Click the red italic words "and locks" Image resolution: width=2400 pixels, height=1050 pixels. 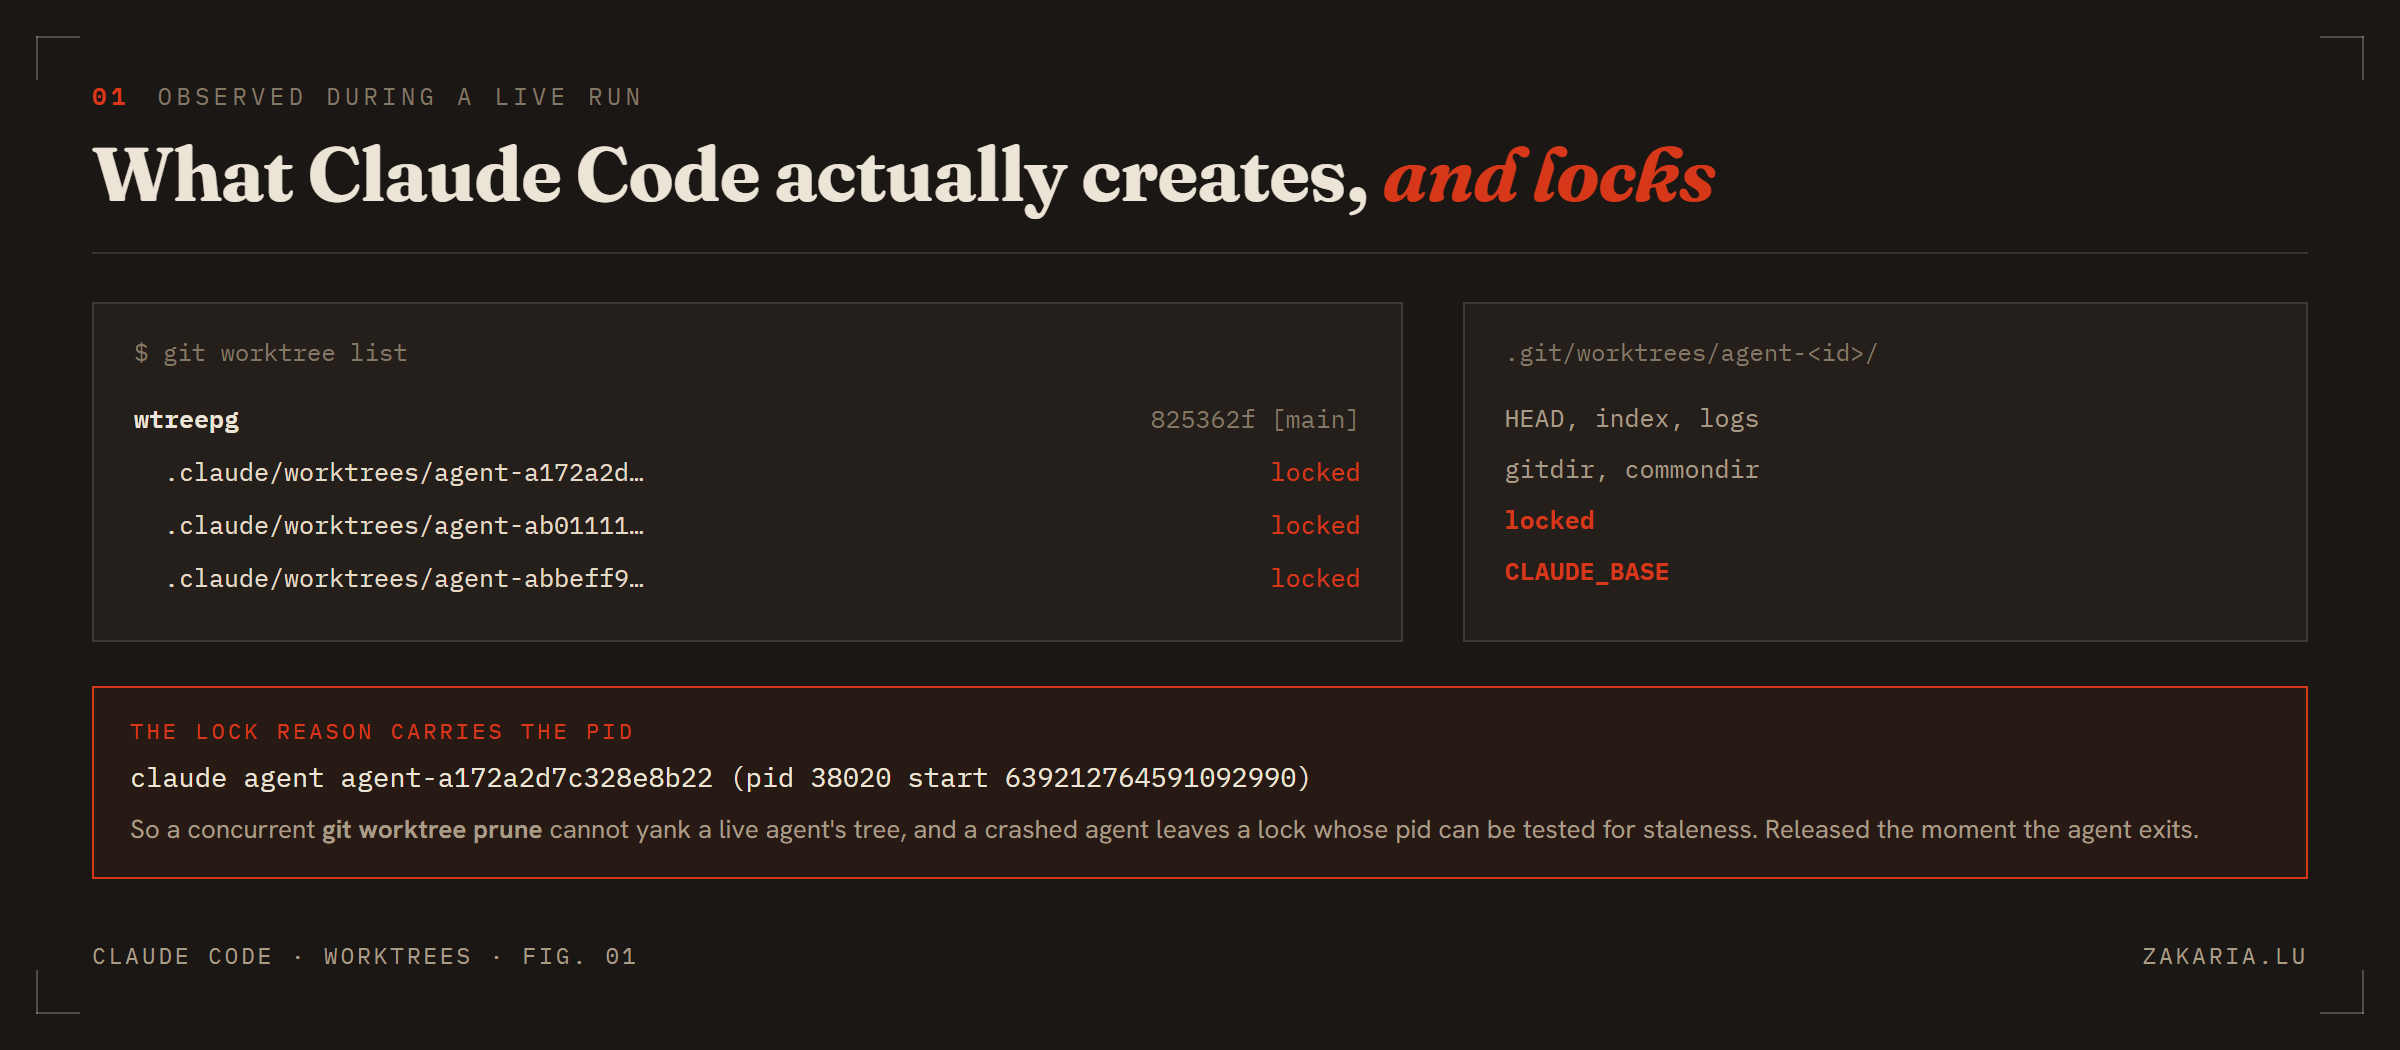coord(1549,177)
